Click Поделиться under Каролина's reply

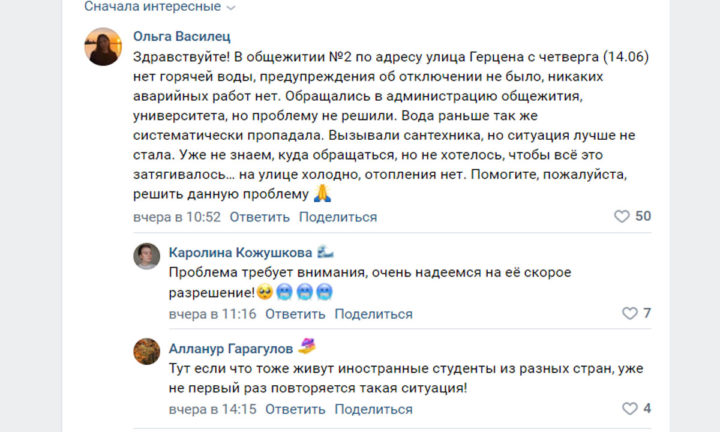point(373,314)
